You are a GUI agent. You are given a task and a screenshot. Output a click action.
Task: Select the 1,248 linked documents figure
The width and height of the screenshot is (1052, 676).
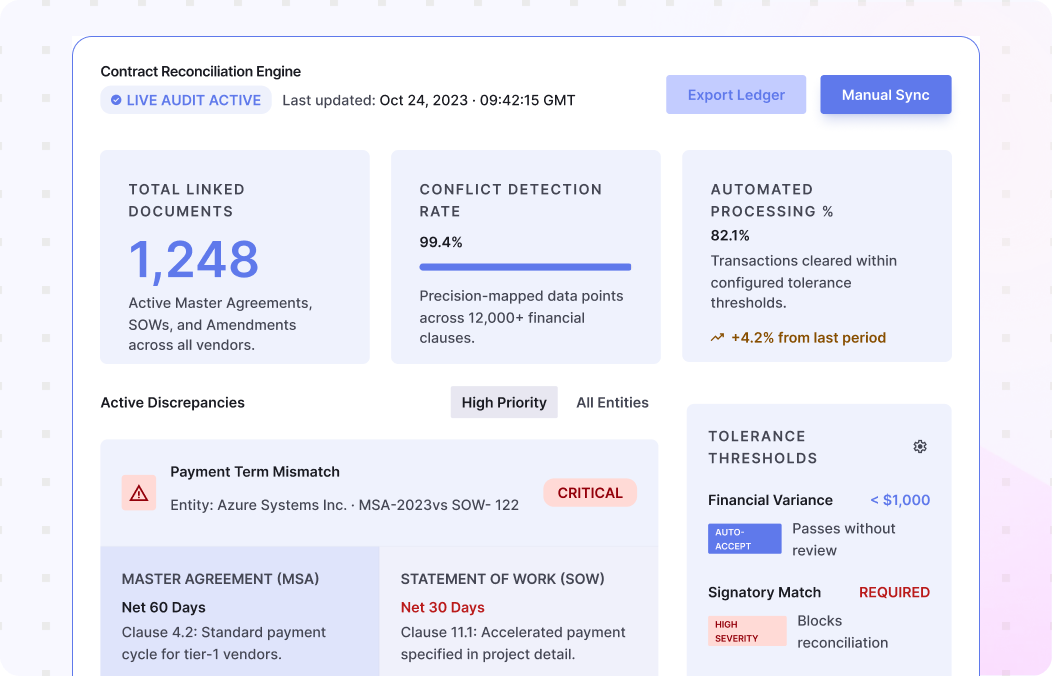193,260
